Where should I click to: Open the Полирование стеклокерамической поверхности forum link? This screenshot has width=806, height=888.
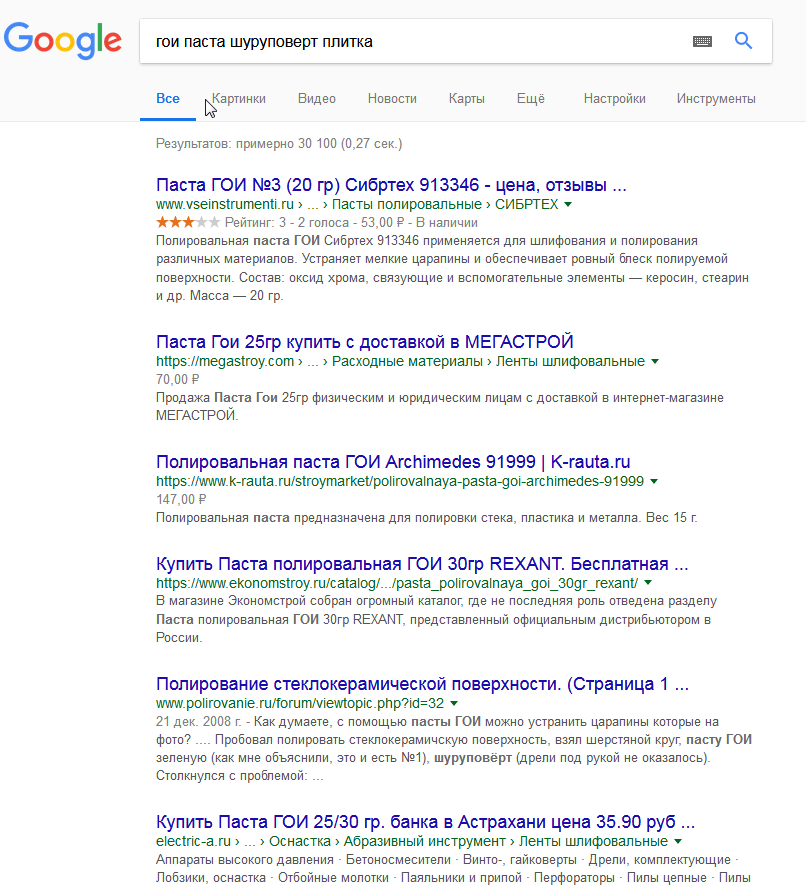pos(423,685)
